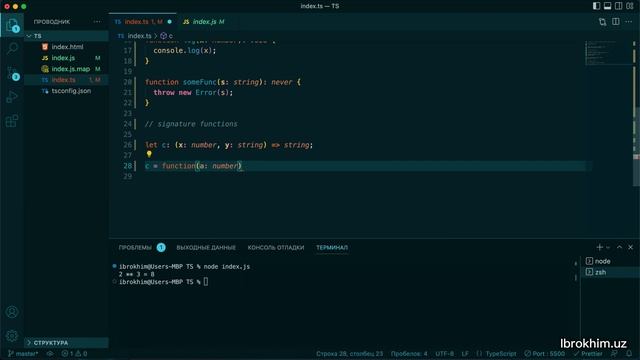Close the bottom panel

631,247
